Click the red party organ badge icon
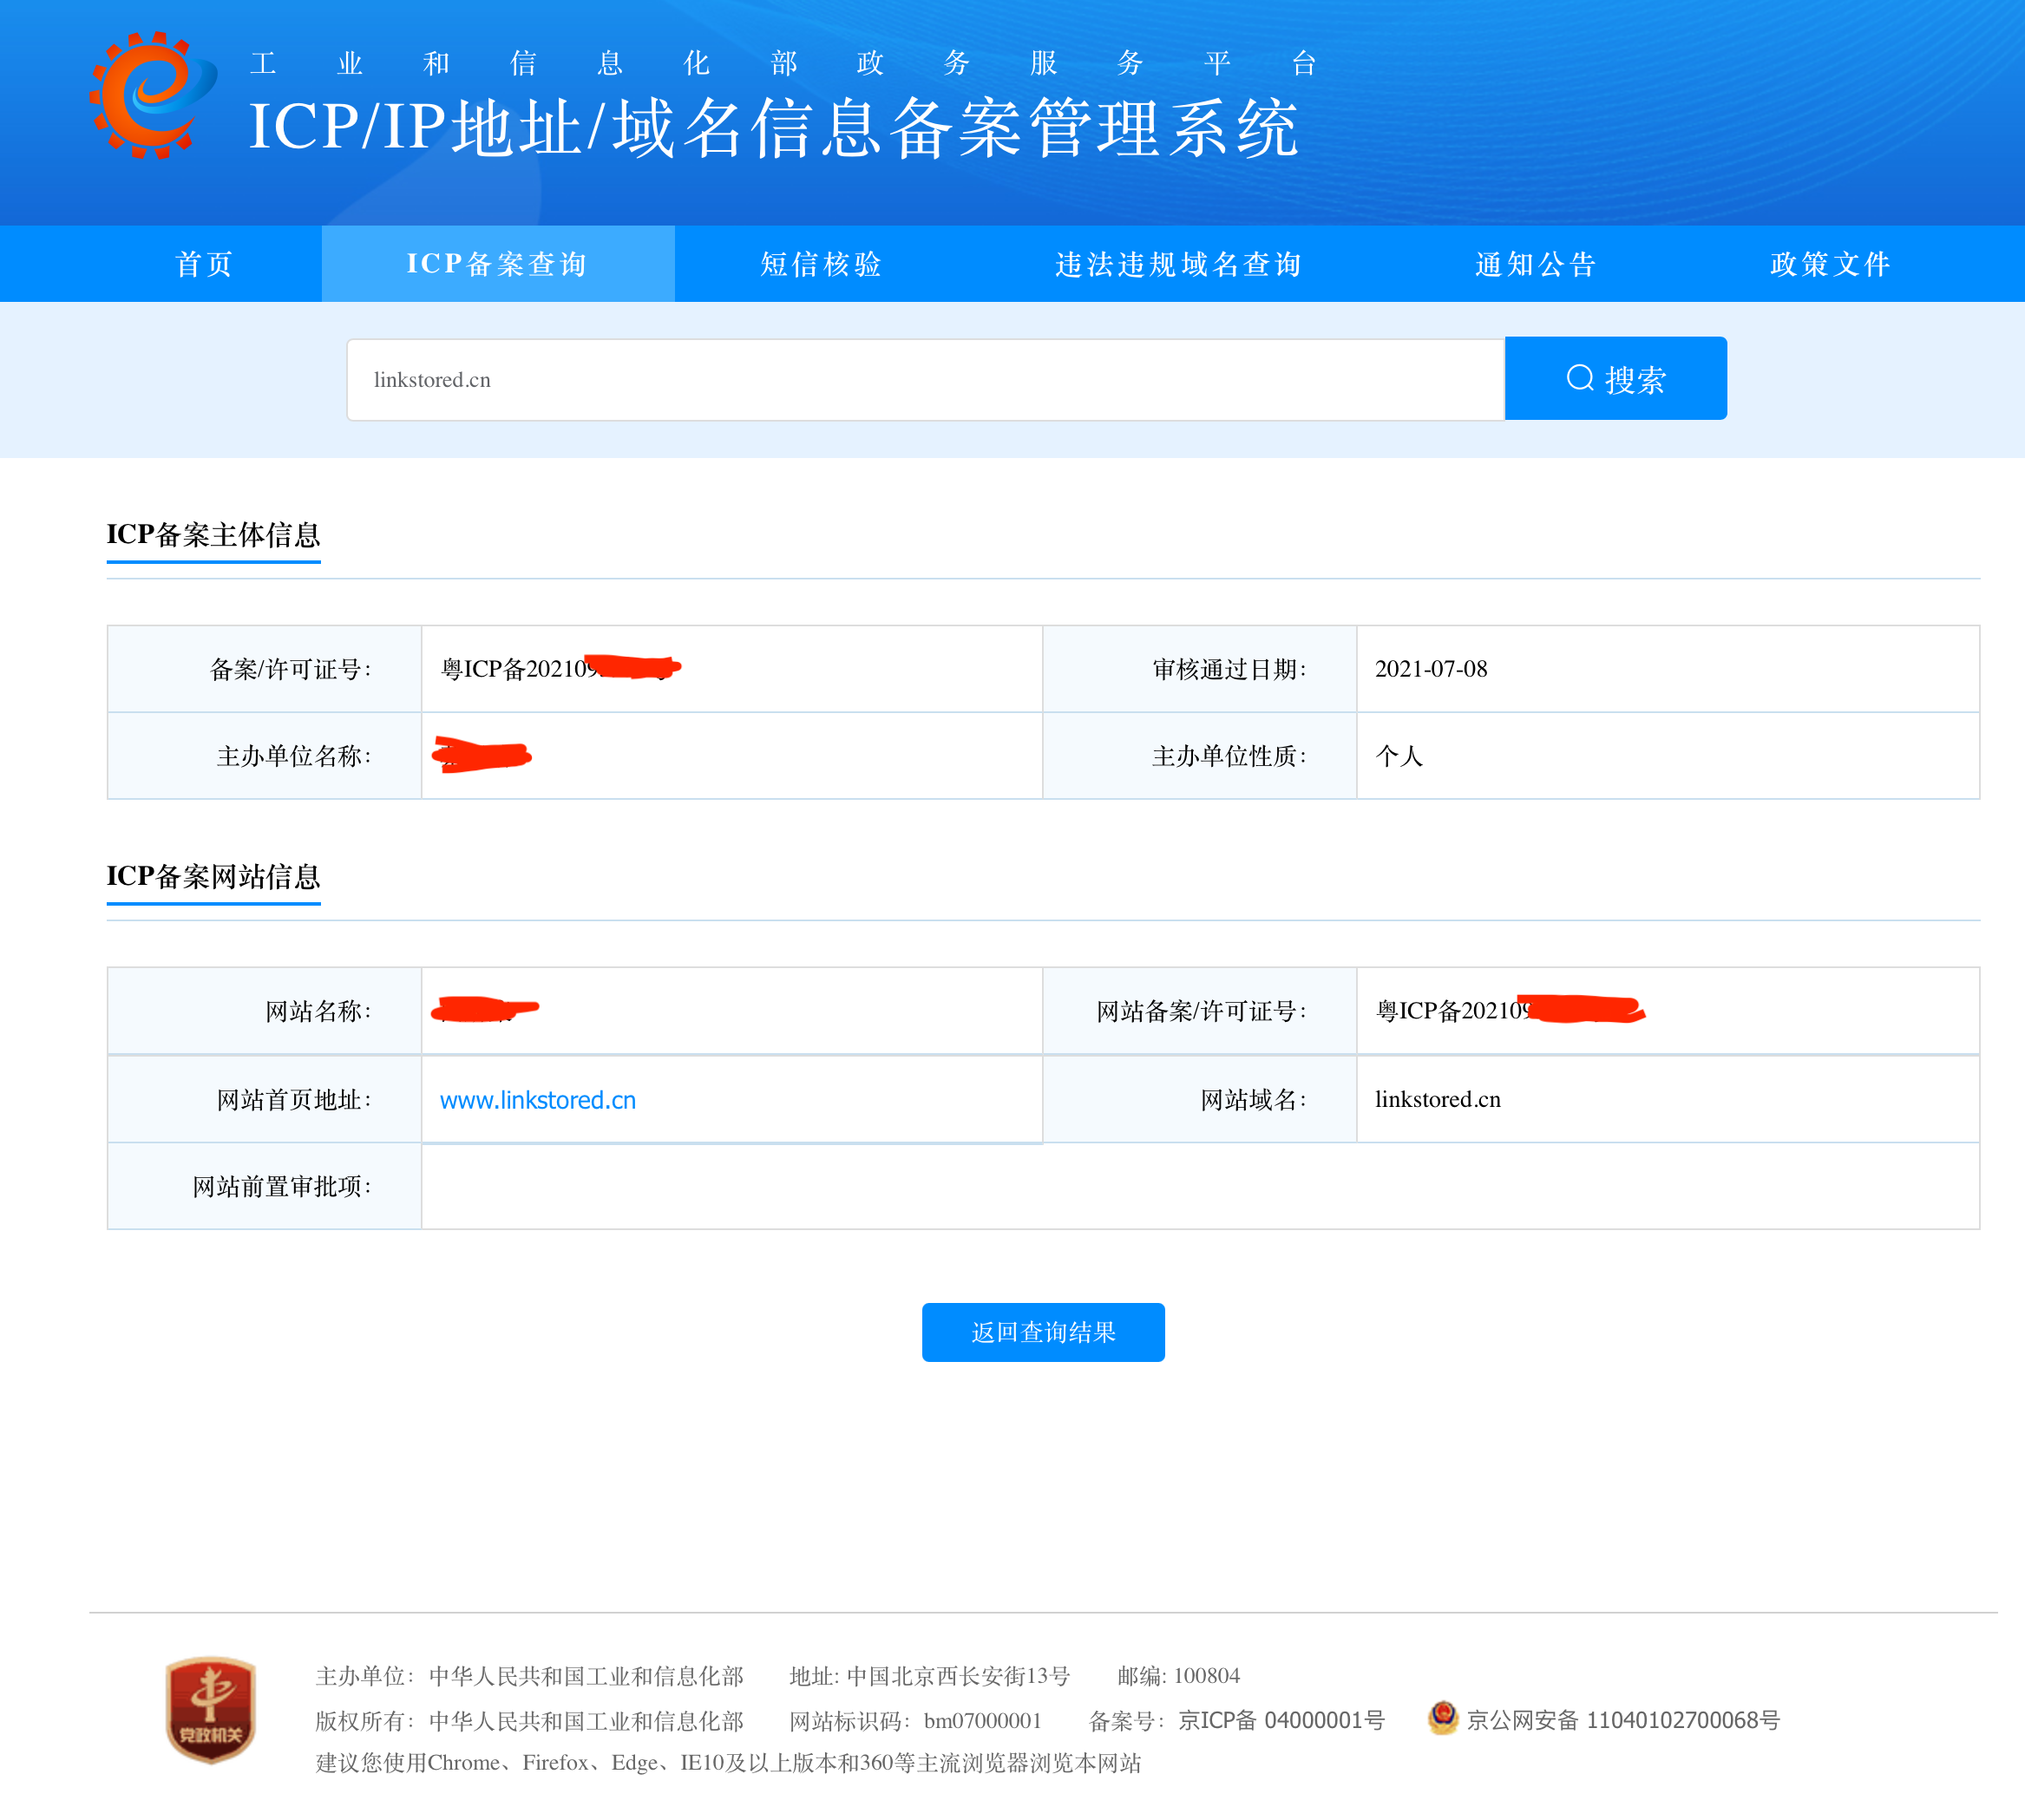This screenshot has width=2025, height=1820. tap(210, 1709)
